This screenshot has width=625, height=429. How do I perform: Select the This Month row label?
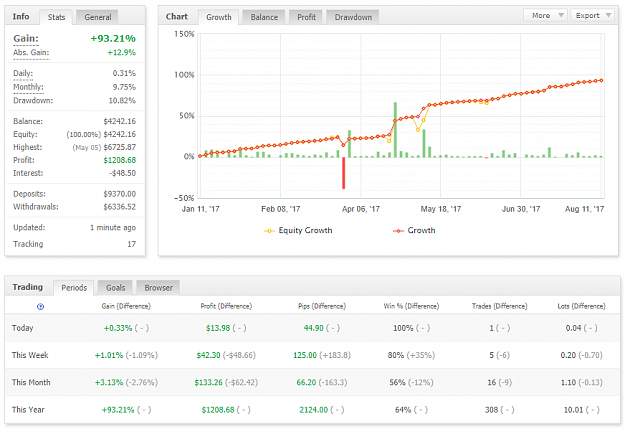pyautogui.click(x=31, y=382)
